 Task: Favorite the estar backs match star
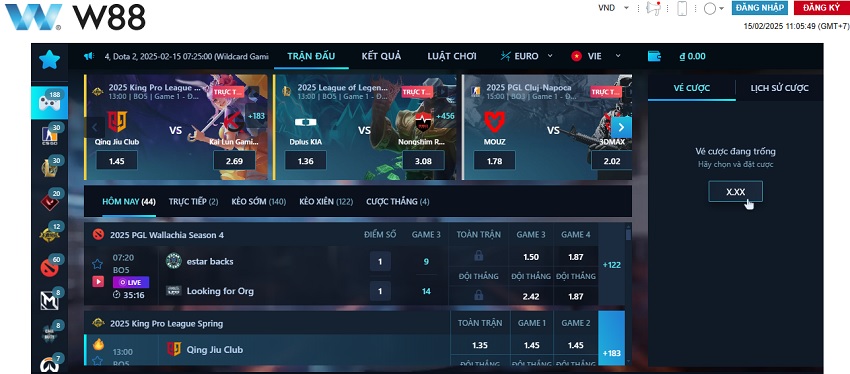coord(98,264)
